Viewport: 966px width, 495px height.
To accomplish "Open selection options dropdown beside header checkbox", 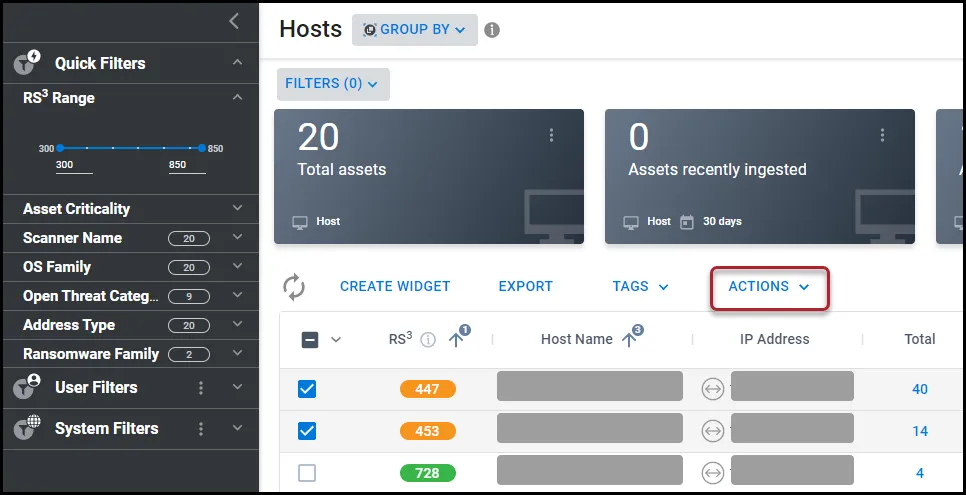I will (x=336, y=340).
